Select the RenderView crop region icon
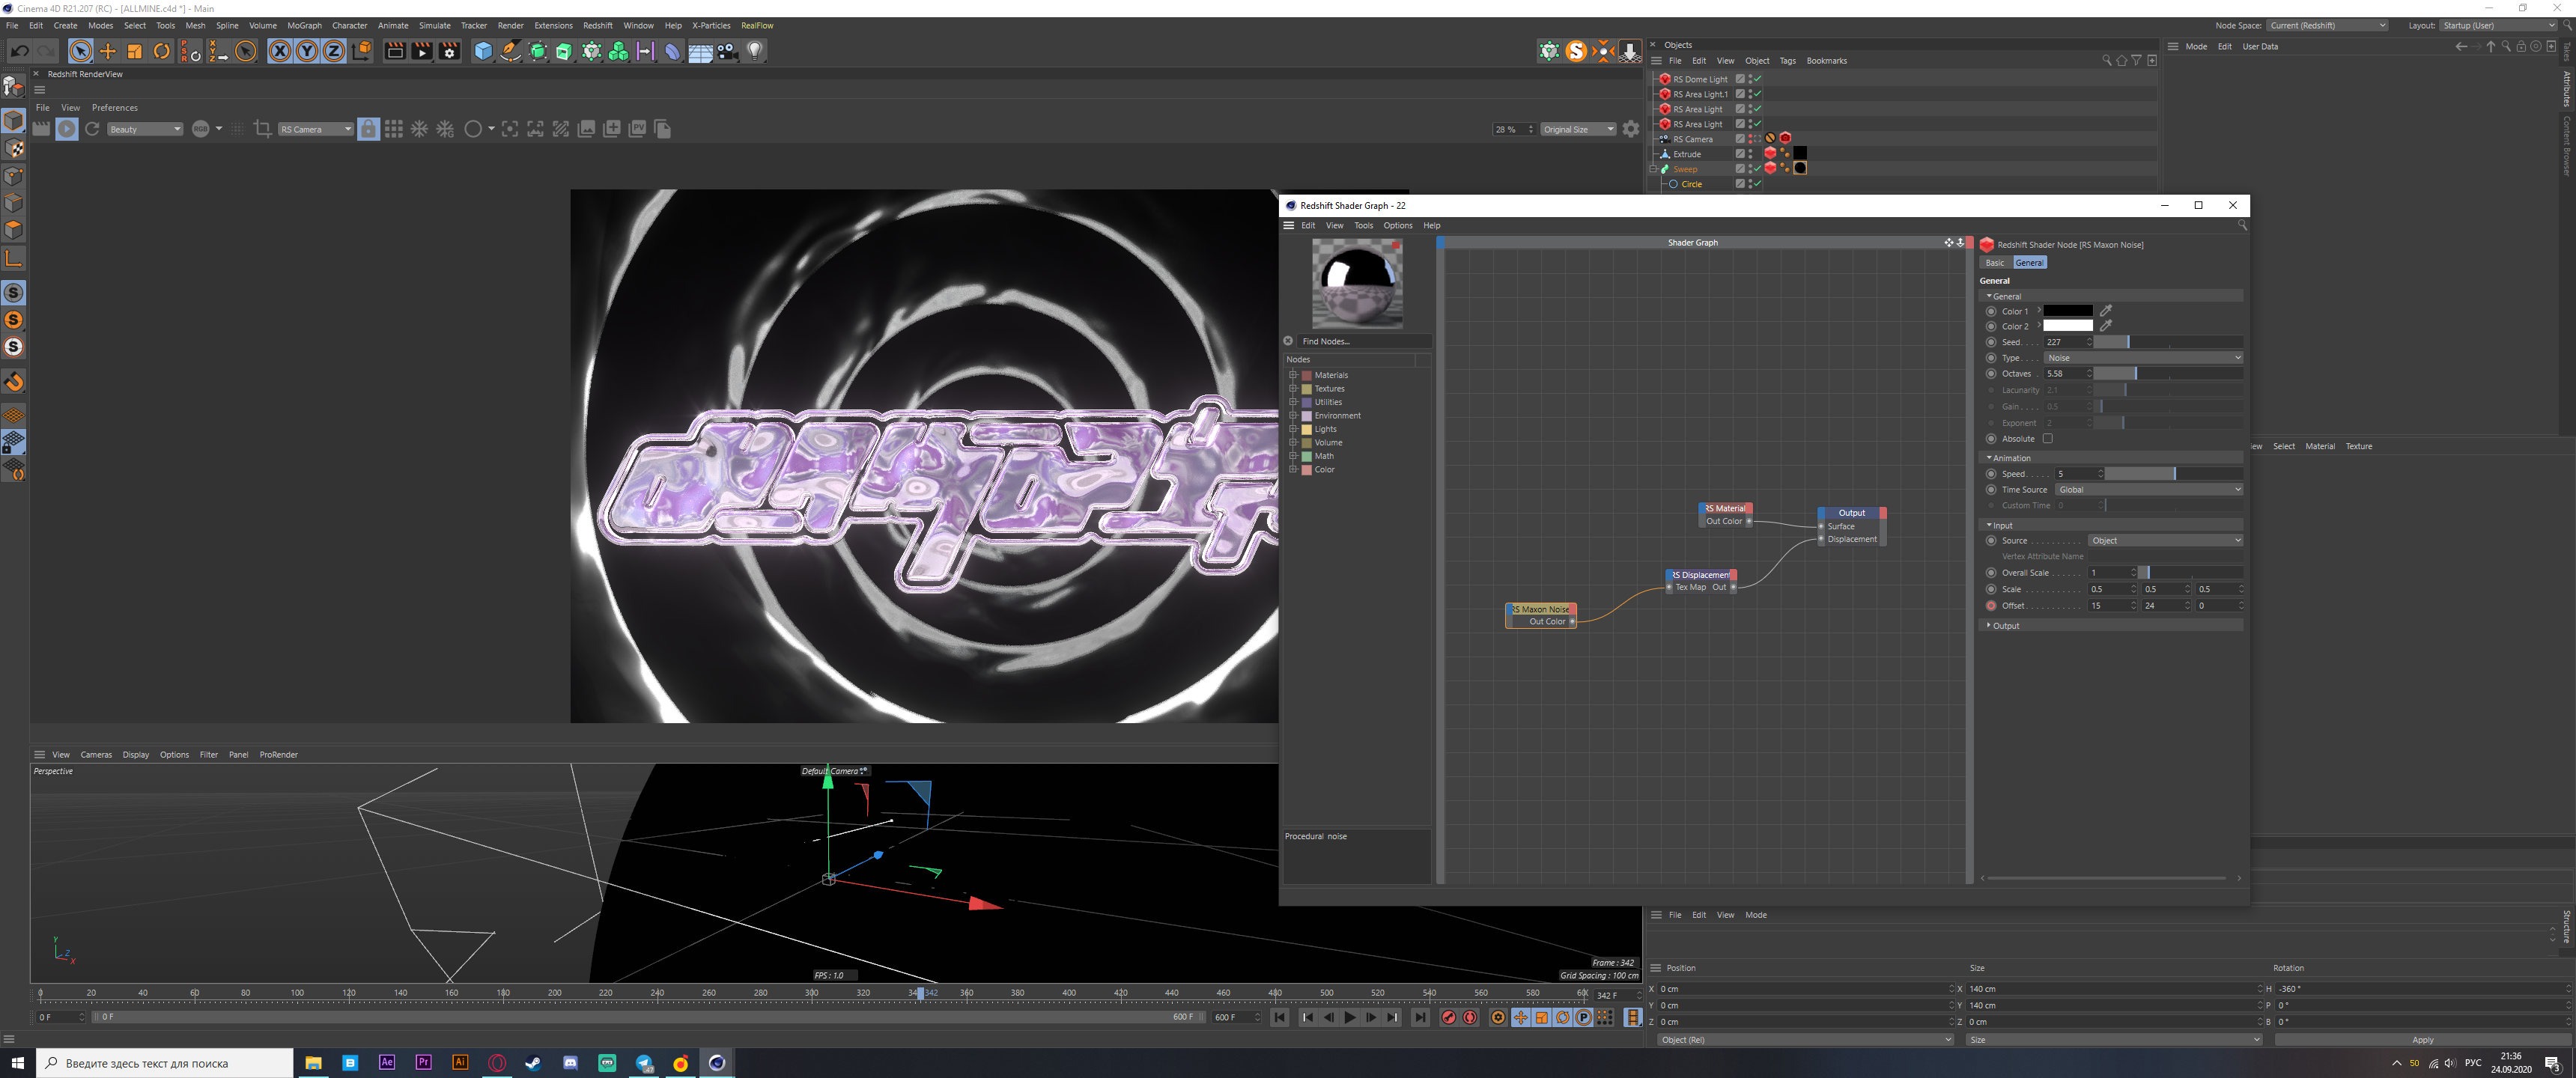 pyautogui.click(x=262, y=129)
